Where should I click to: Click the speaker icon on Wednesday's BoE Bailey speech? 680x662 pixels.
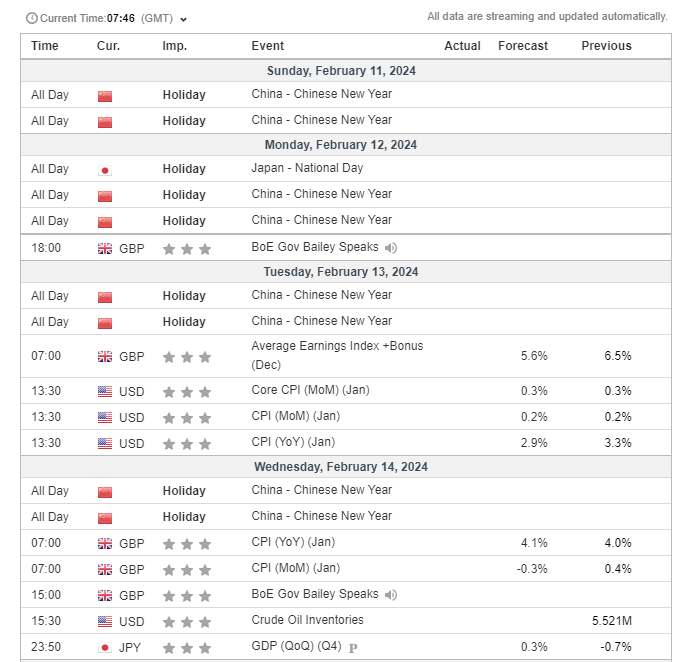[x=391, y=595]
